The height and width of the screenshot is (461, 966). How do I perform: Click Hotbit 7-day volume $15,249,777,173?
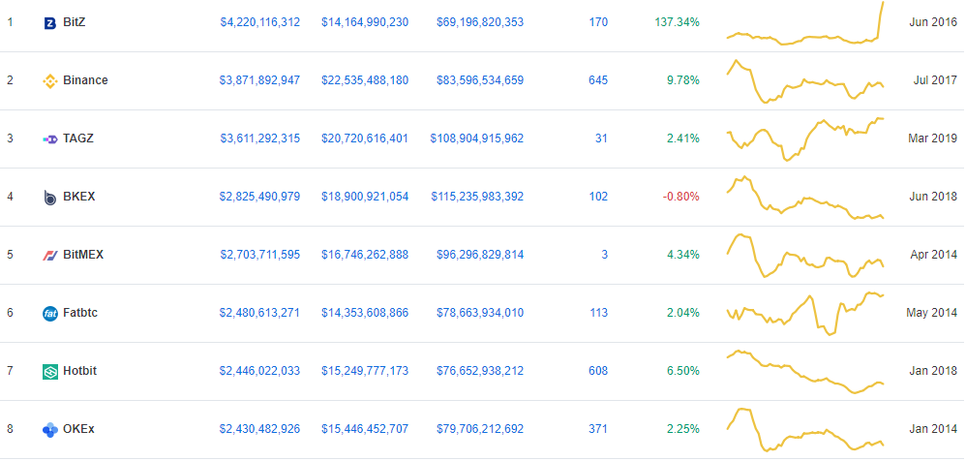(365, 371)
